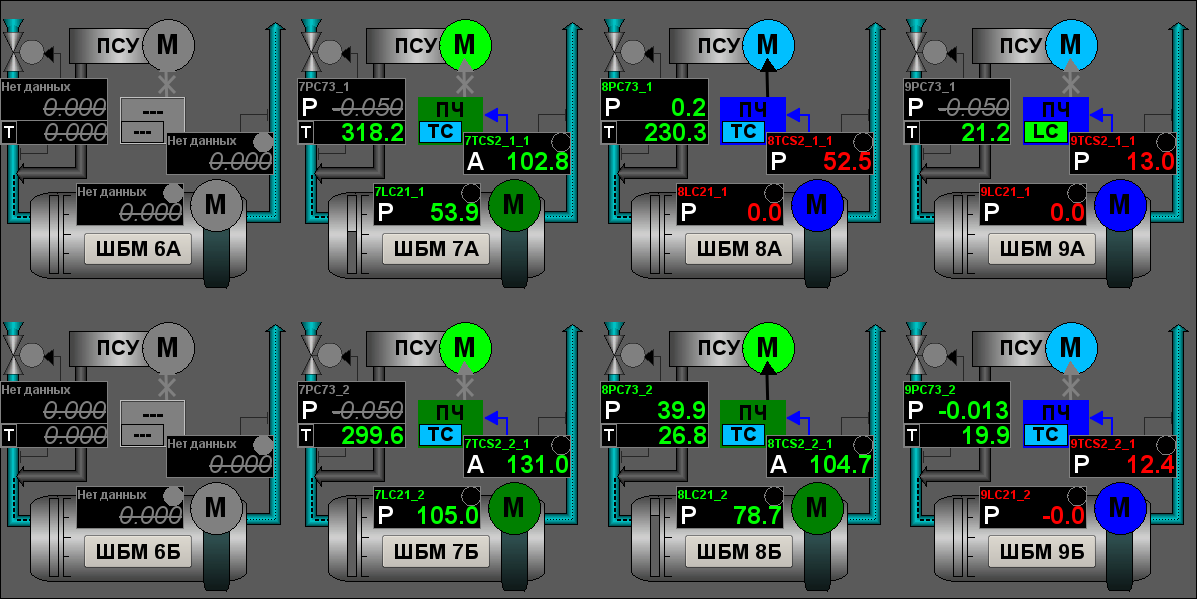Open the blue ПЧ block of ШБМ 8А
The image size is (1197, 599).
(x=753, y=109)
